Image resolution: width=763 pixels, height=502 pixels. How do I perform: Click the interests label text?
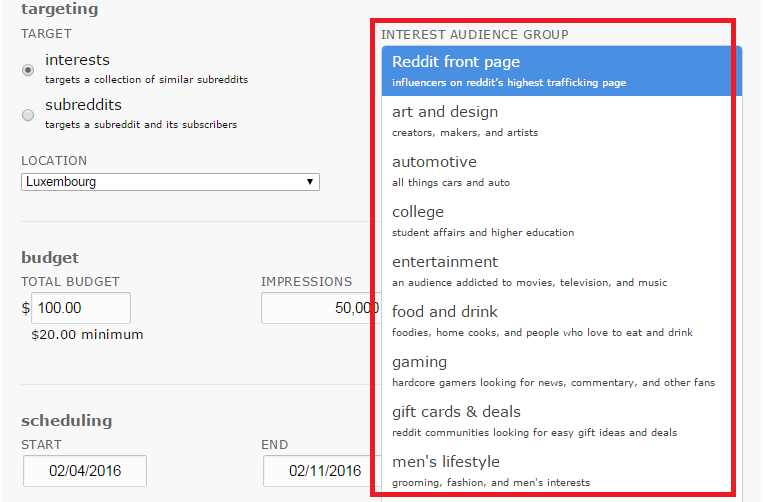tap(77, 60)
